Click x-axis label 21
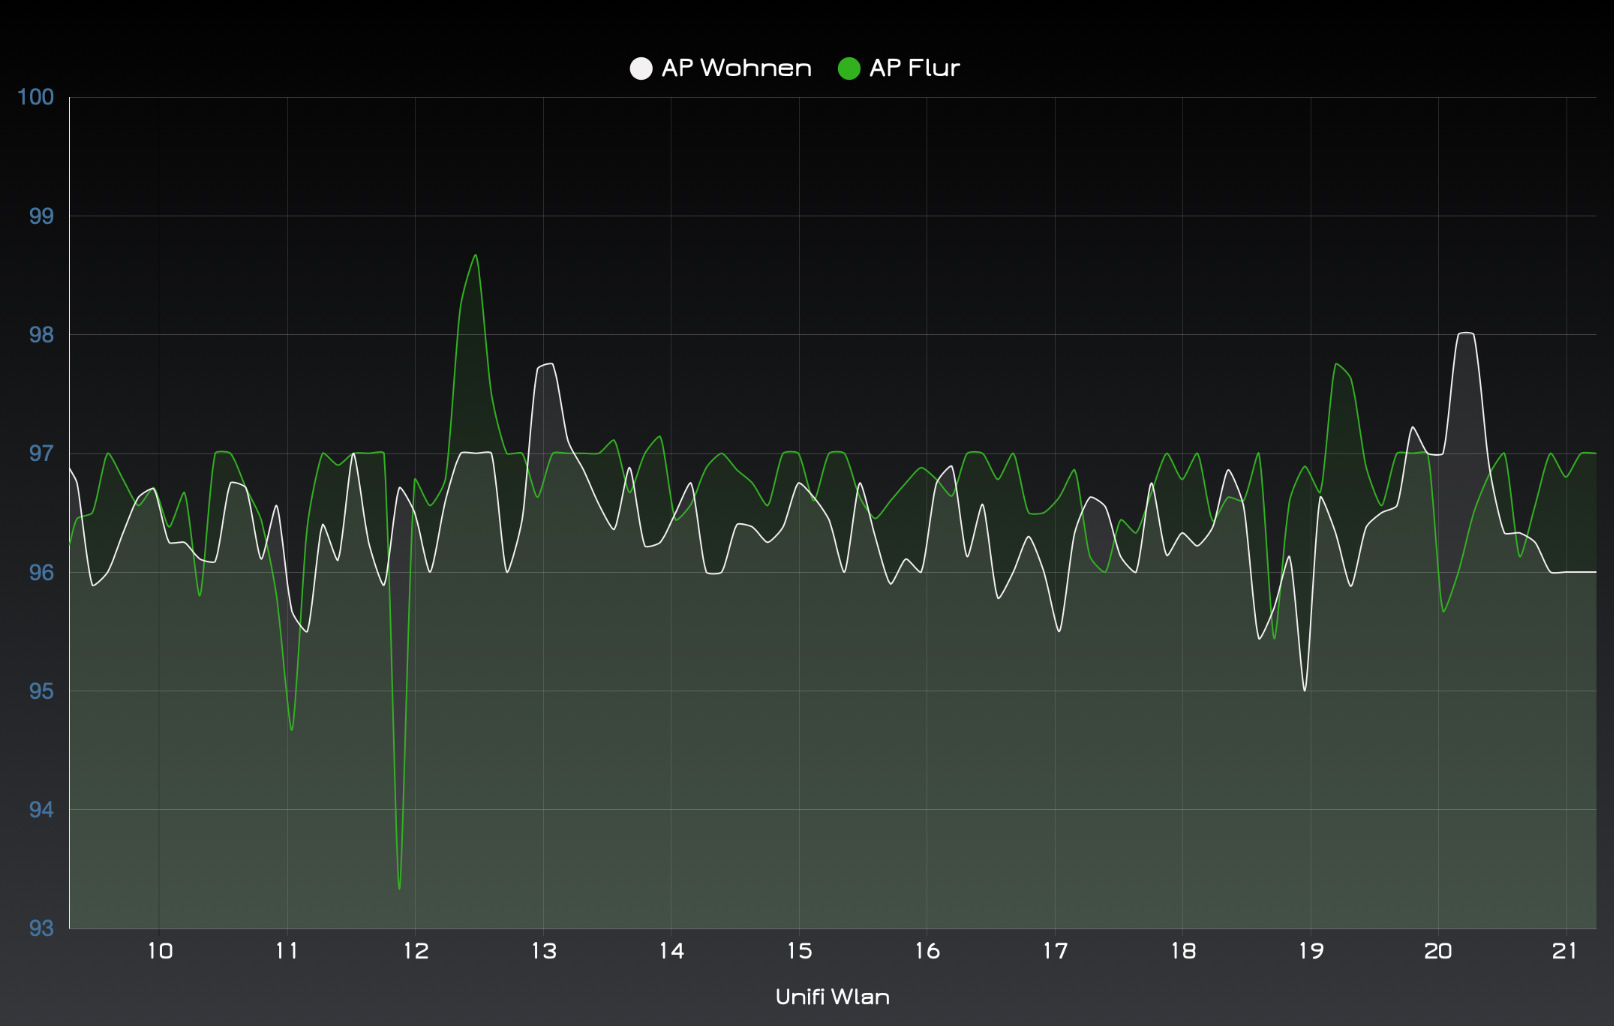This screenshot has width=1614, height=1026. (x=1565, y=951)
